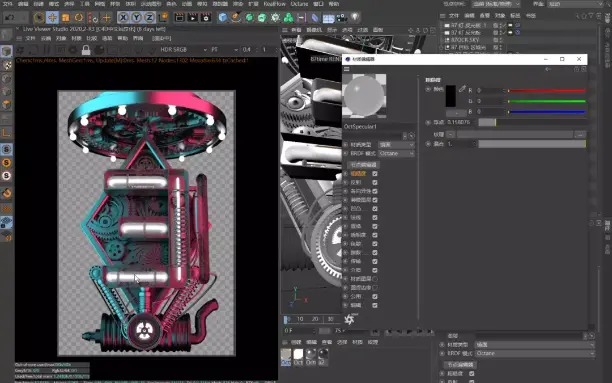The image size is (612, 383).
Task: Pick color with the eyedropper icon
Action: pos(462,89)
